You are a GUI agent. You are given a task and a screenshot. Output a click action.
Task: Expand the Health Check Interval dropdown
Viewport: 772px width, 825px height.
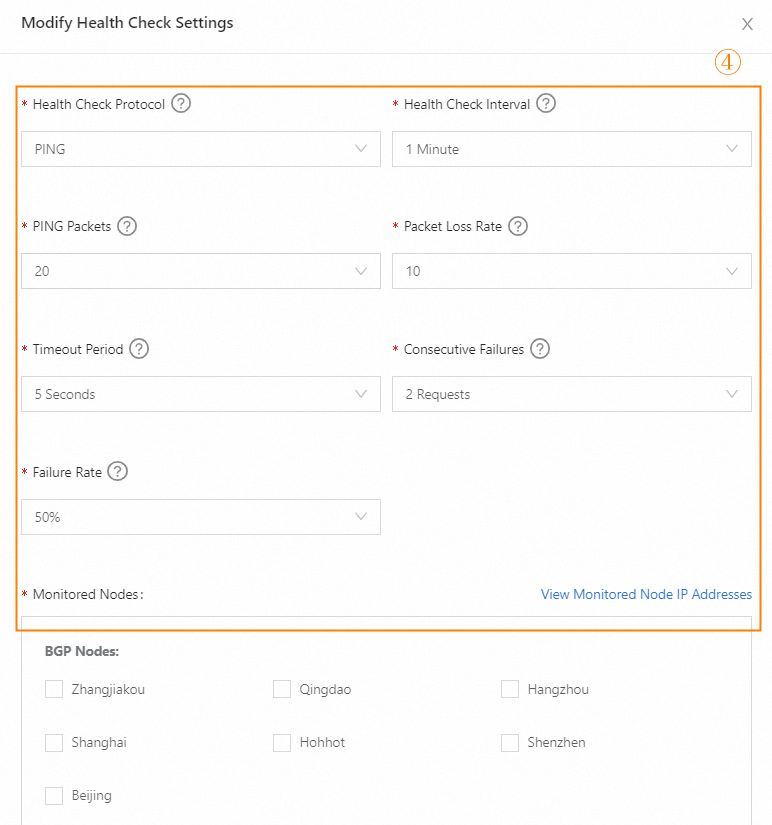pos(571,149)
